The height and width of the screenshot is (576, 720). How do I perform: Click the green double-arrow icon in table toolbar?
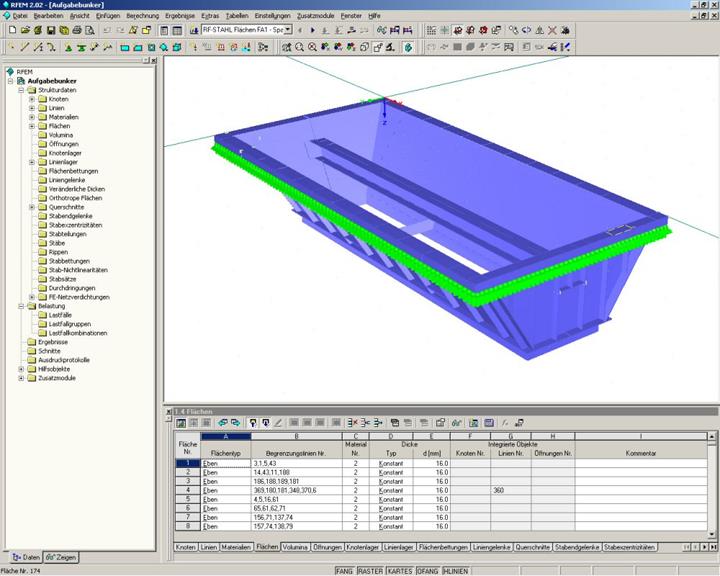(x=223, y=423)
